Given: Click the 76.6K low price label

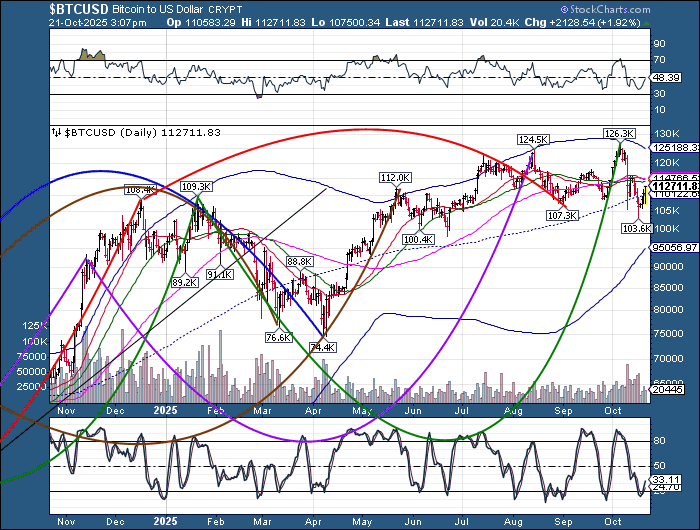Looking at the screenshot, I should 277,338.
